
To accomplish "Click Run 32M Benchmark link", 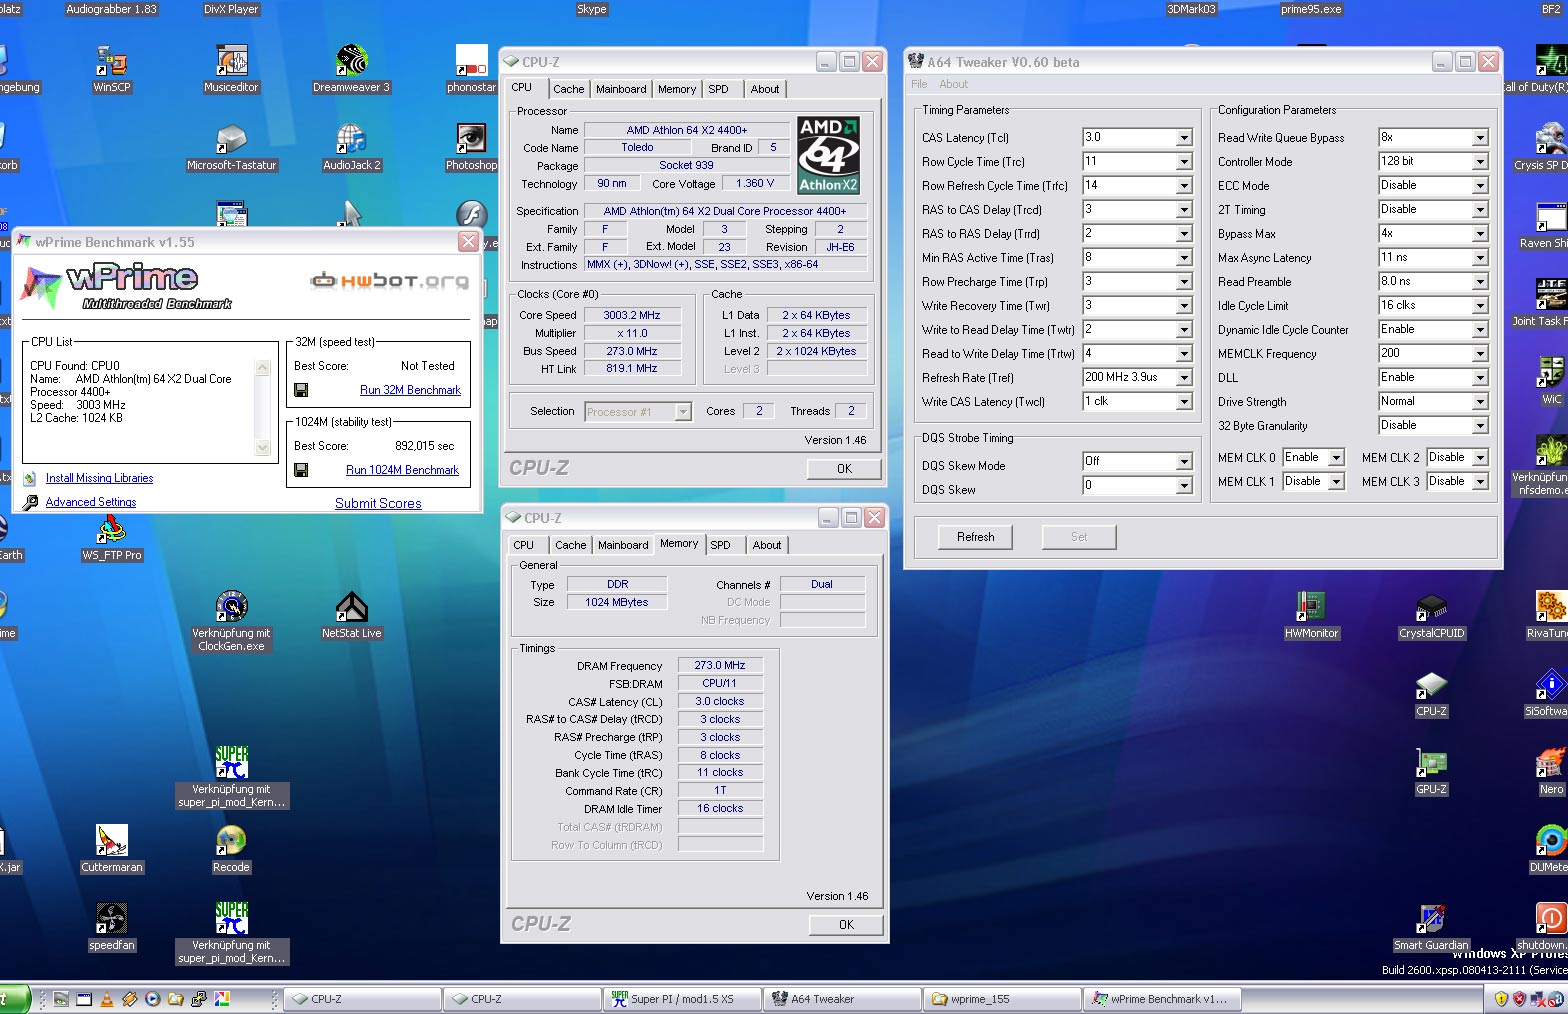I will click(410, 390).
